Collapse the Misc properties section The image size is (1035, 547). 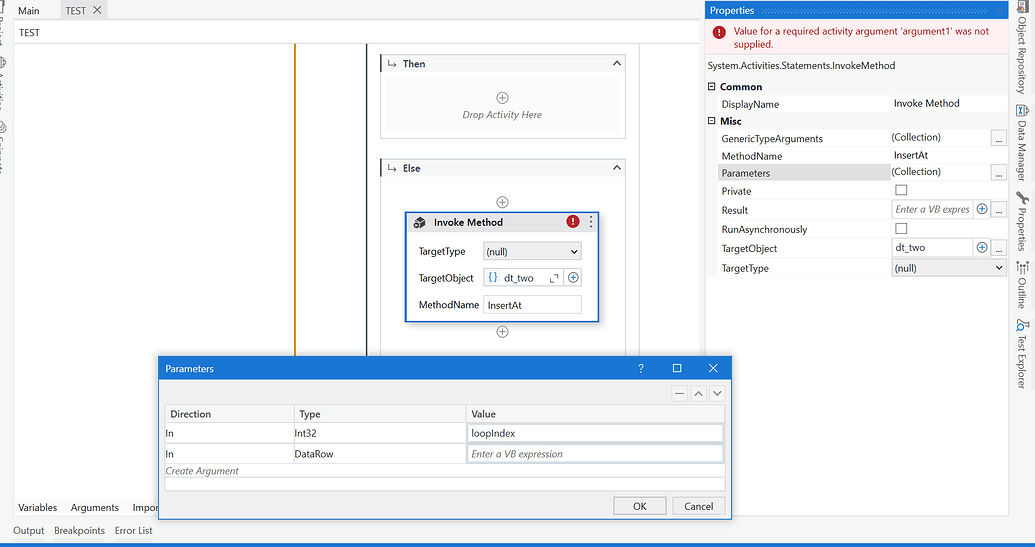(x=712, y=121)
